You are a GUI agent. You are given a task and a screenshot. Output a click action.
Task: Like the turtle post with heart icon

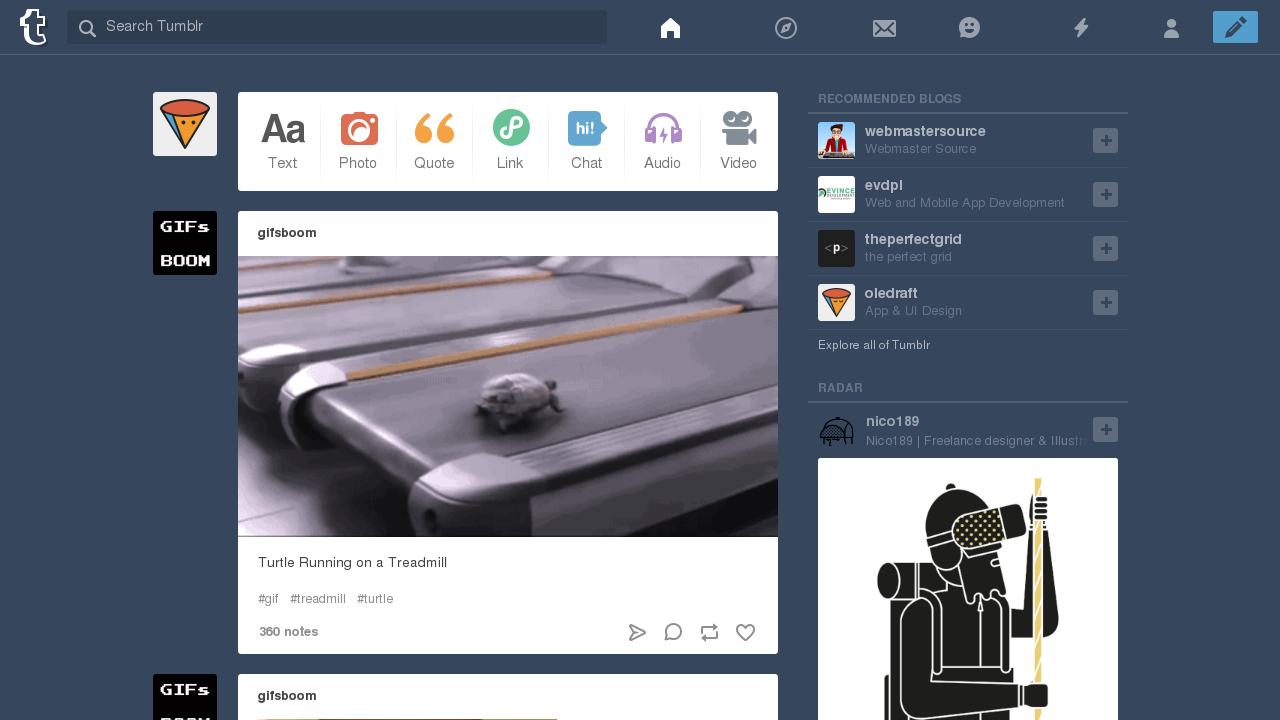click(x=745, y=632)
